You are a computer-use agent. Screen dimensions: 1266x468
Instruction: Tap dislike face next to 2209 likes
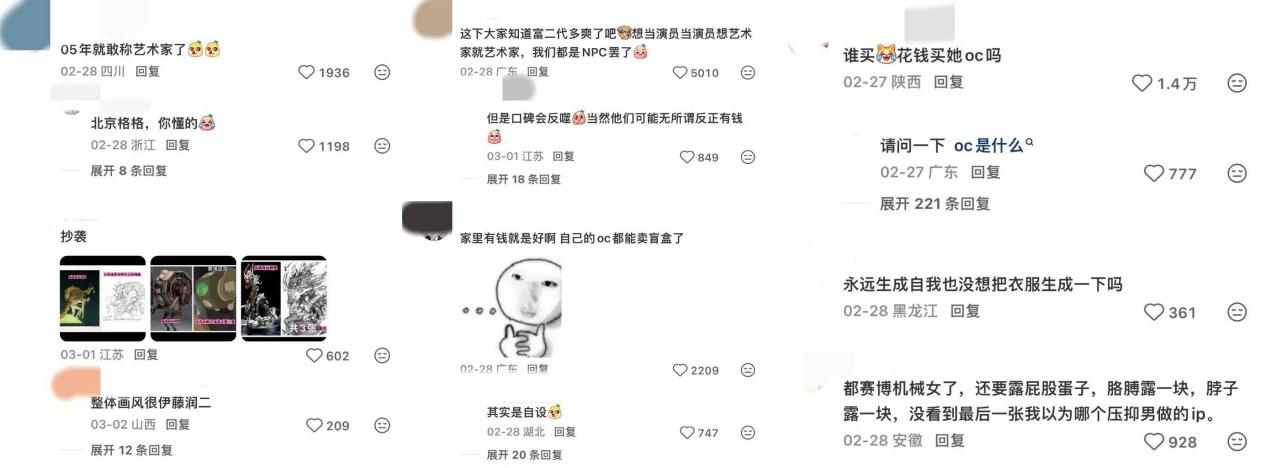[x=748, y=370]
